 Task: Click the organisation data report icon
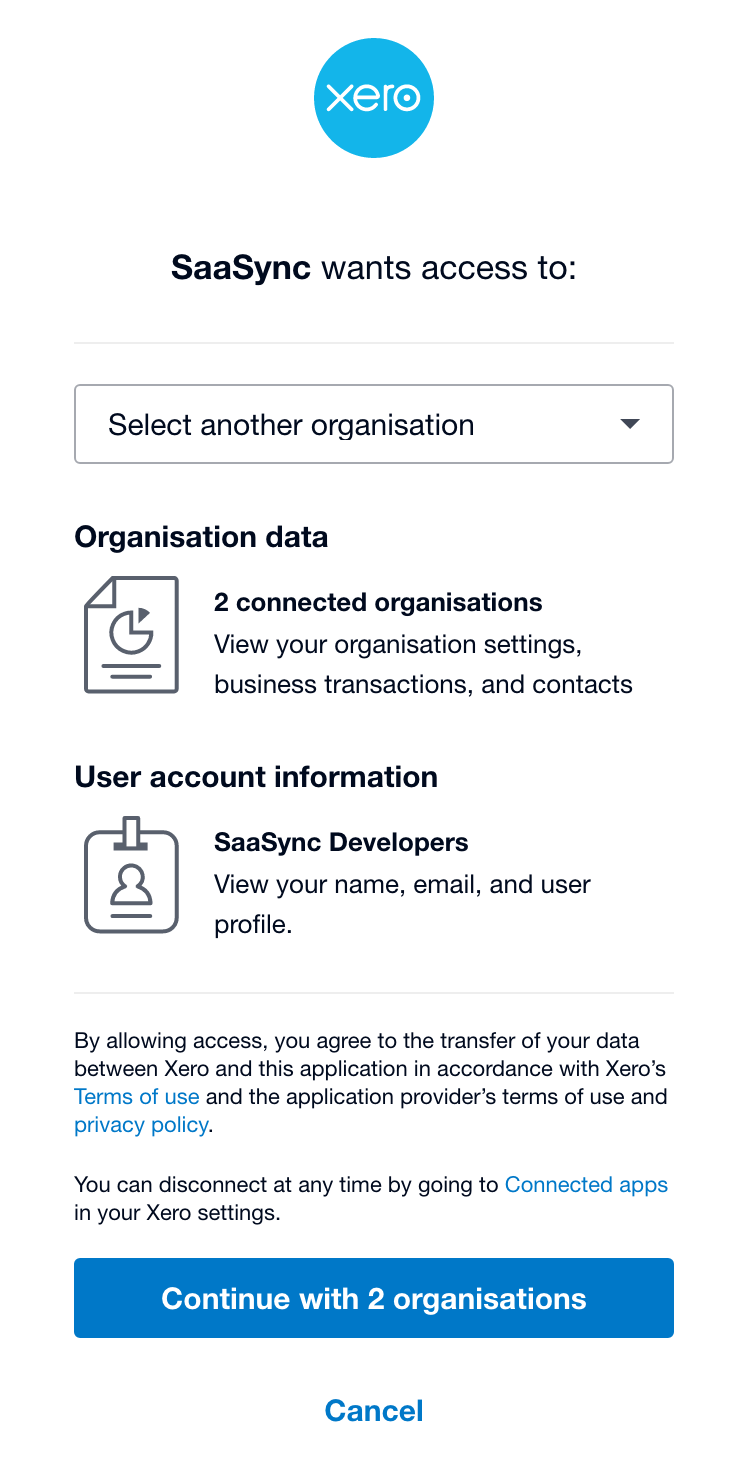click(132, 635)
